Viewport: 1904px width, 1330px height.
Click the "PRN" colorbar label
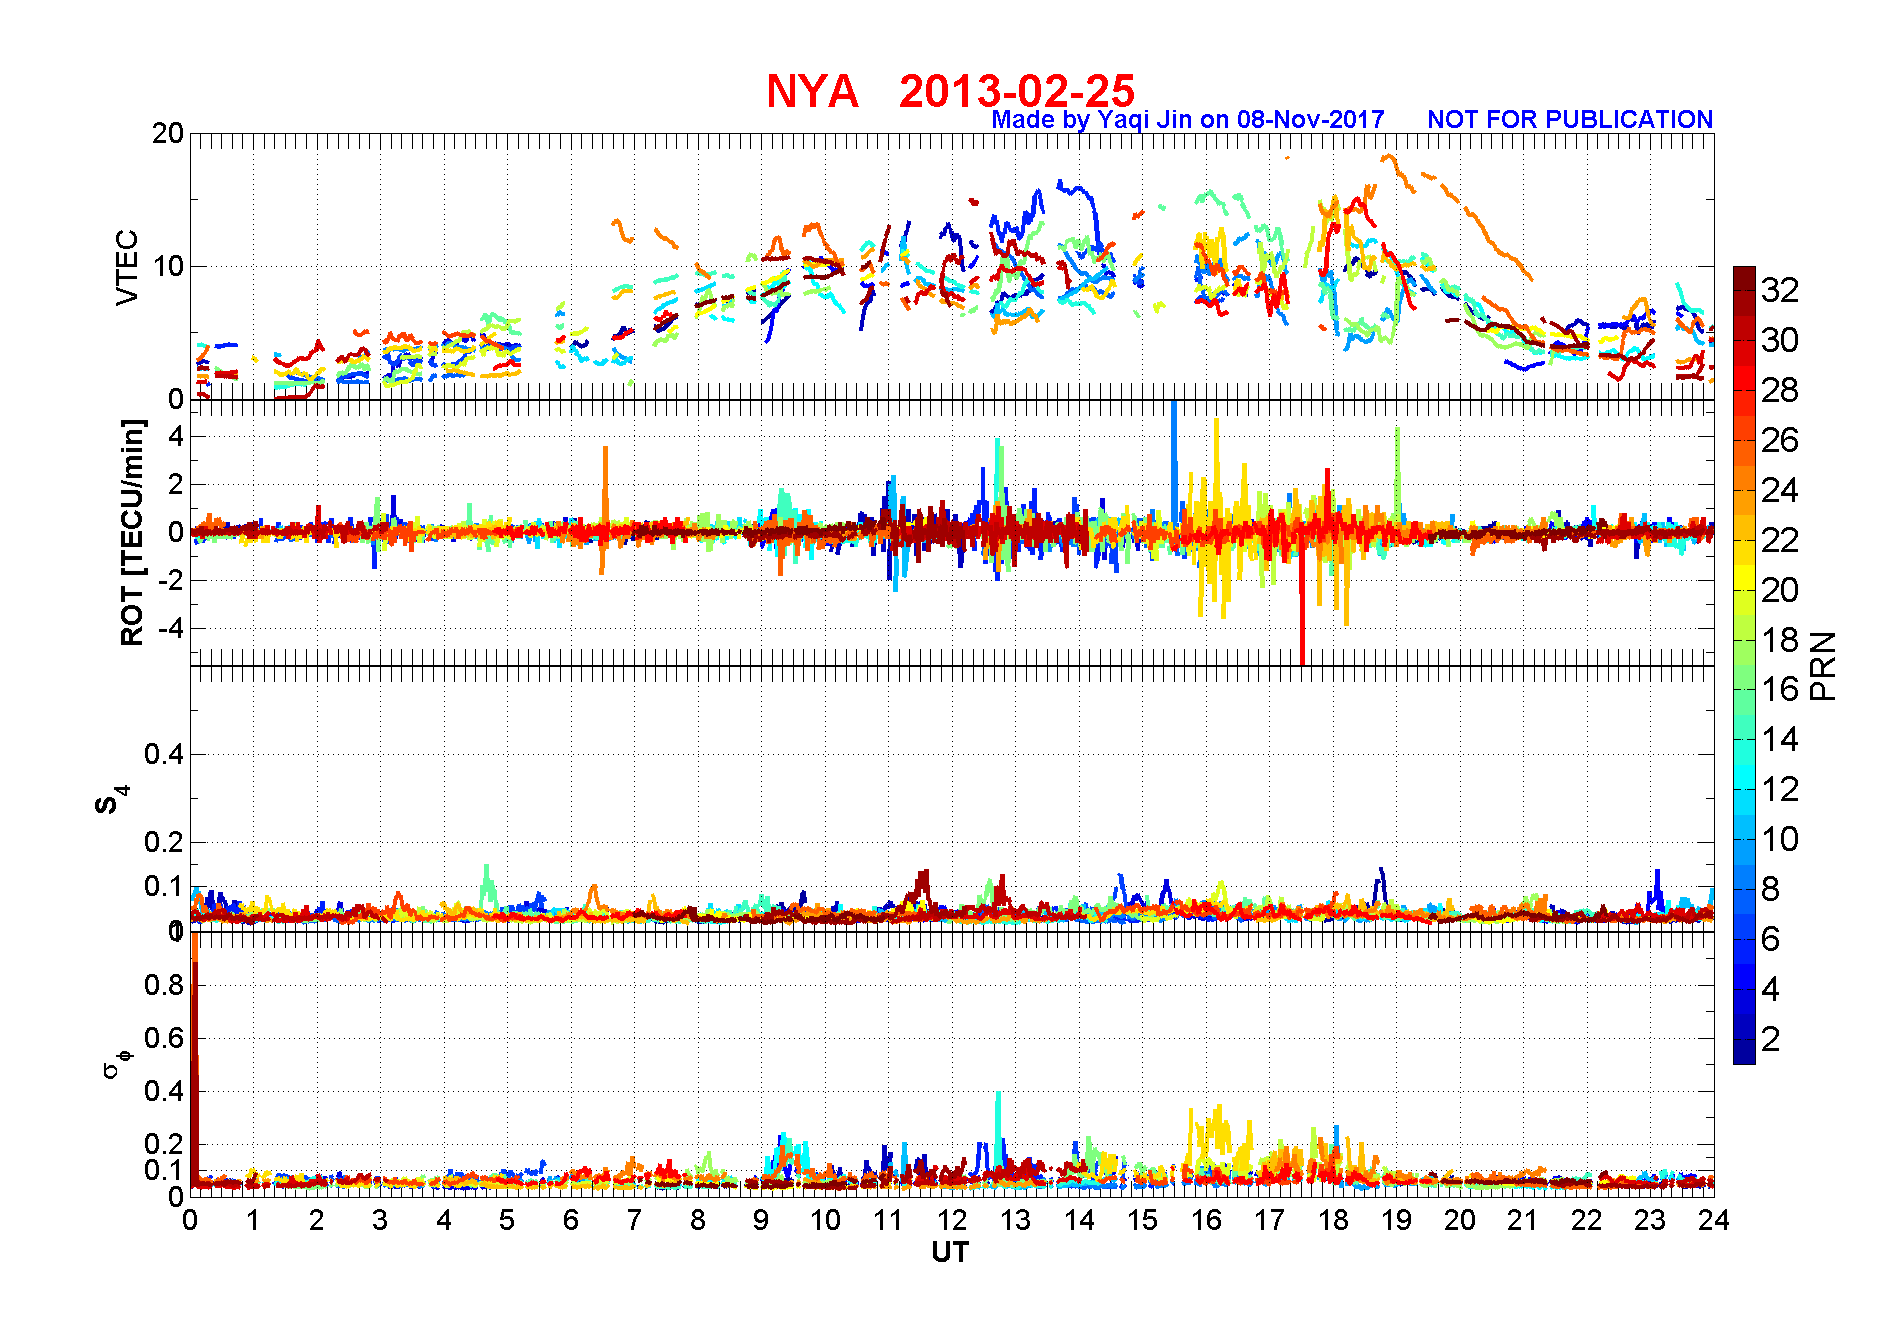coord(1823,666)
